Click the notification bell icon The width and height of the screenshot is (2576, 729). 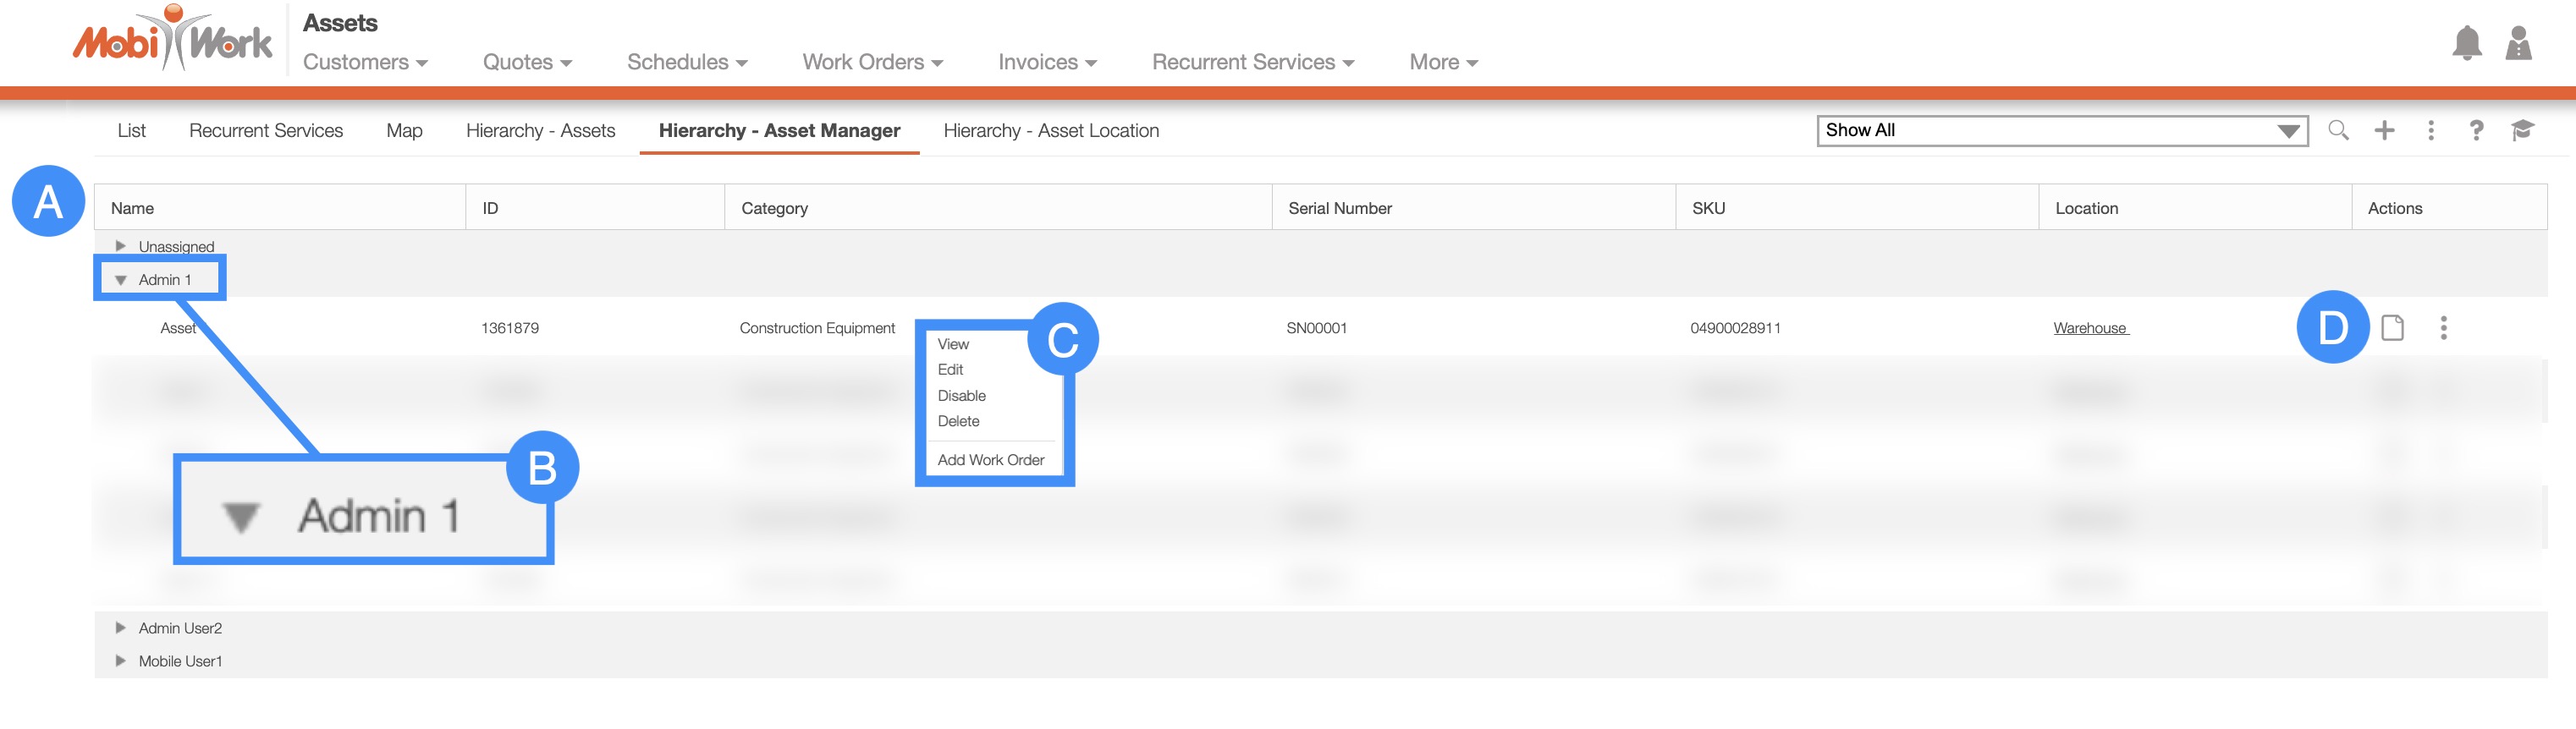click(x=2466, y=43)
